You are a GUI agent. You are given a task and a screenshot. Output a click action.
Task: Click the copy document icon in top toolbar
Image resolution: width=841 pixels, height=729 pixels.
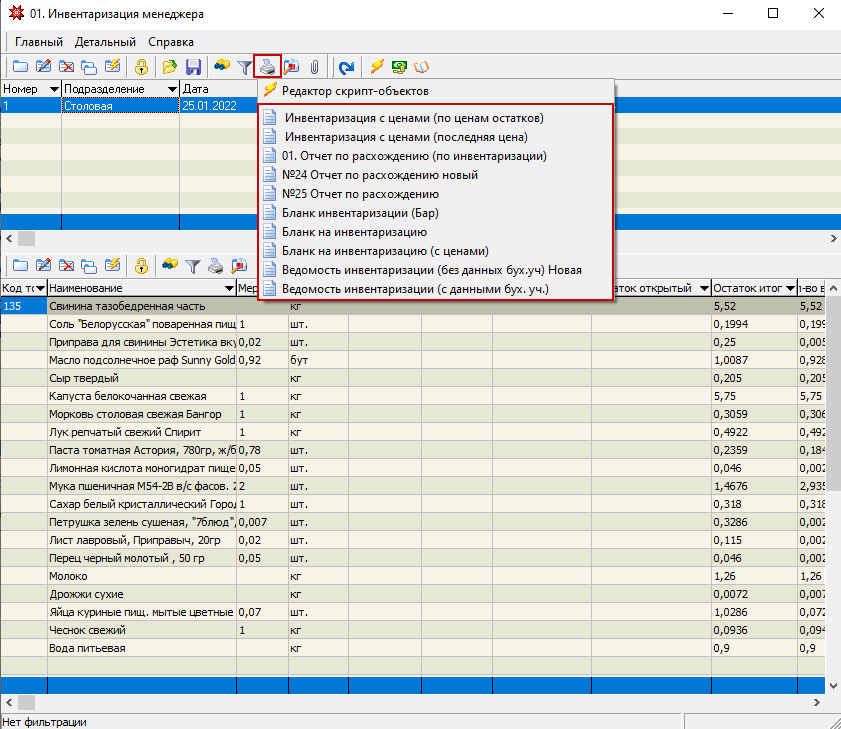89,67
